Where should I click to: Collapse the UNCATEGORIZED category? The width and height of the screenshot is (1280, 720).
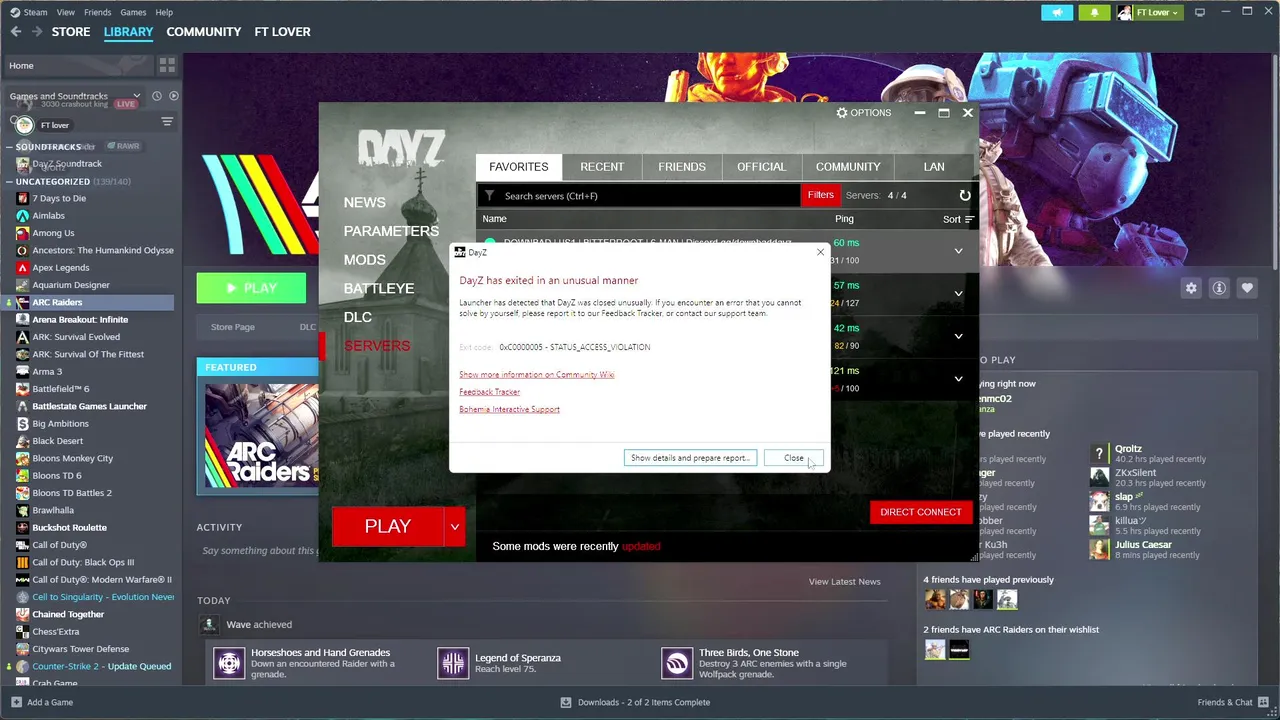click(x=10, y=182)
